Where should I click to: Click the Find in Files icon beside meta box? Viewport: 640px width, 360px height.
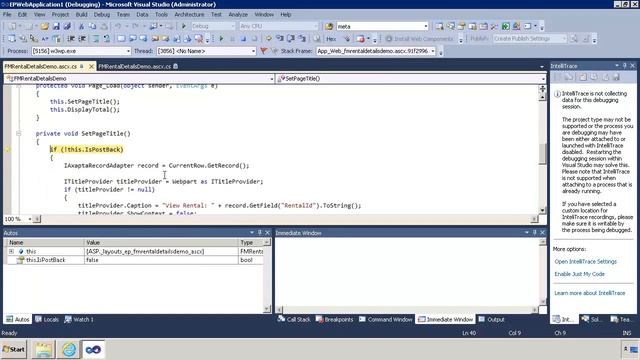pyautogui.click(x=329, y=26)
